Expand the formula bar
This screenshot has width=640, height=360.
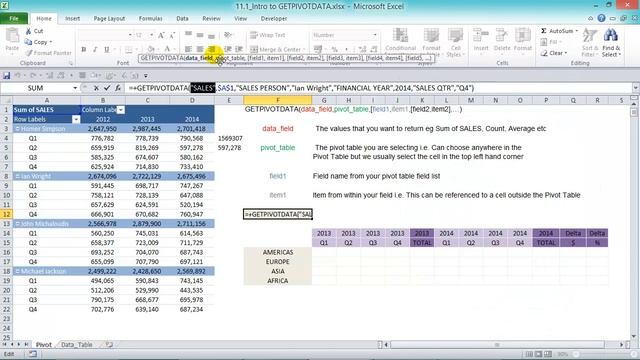click(x=636, y=88)
